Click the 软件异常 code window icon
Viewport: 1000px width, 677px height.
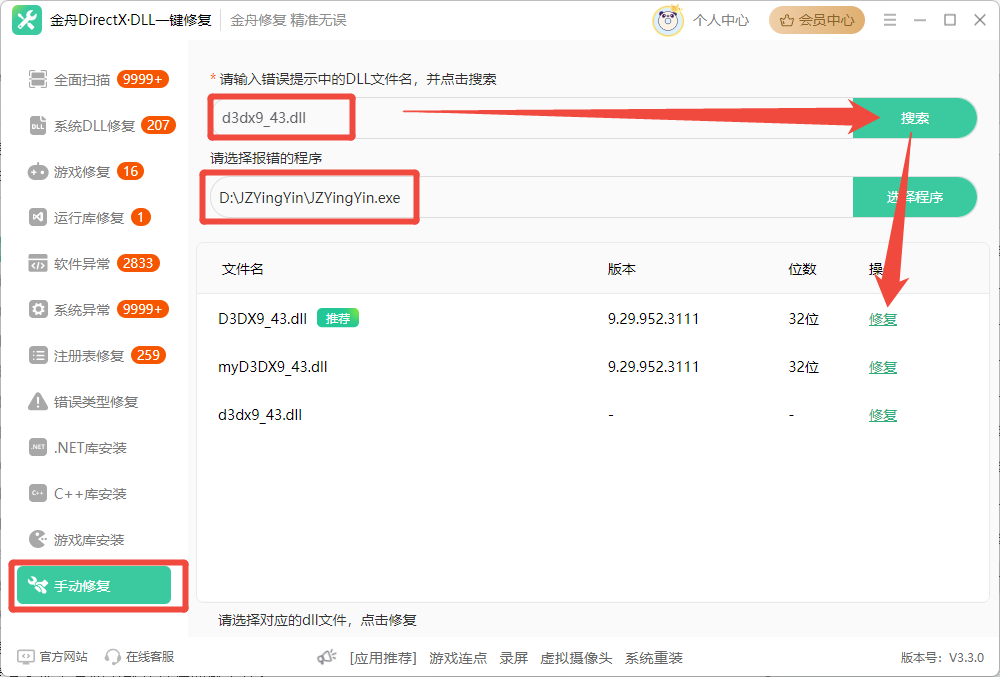click(x=38, y=263)
